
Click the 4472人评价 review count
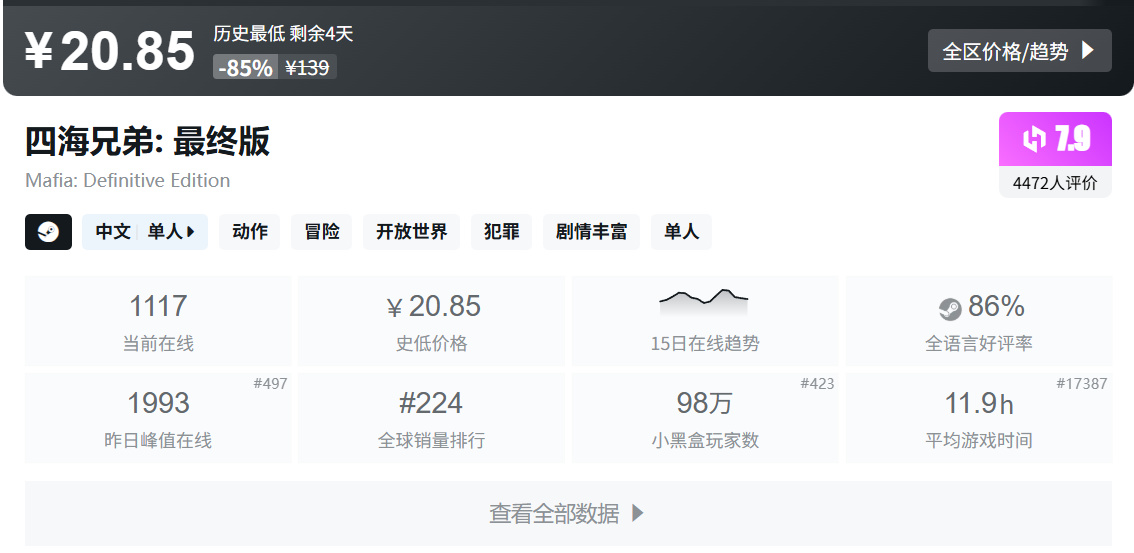click(x=1055, y=182)
